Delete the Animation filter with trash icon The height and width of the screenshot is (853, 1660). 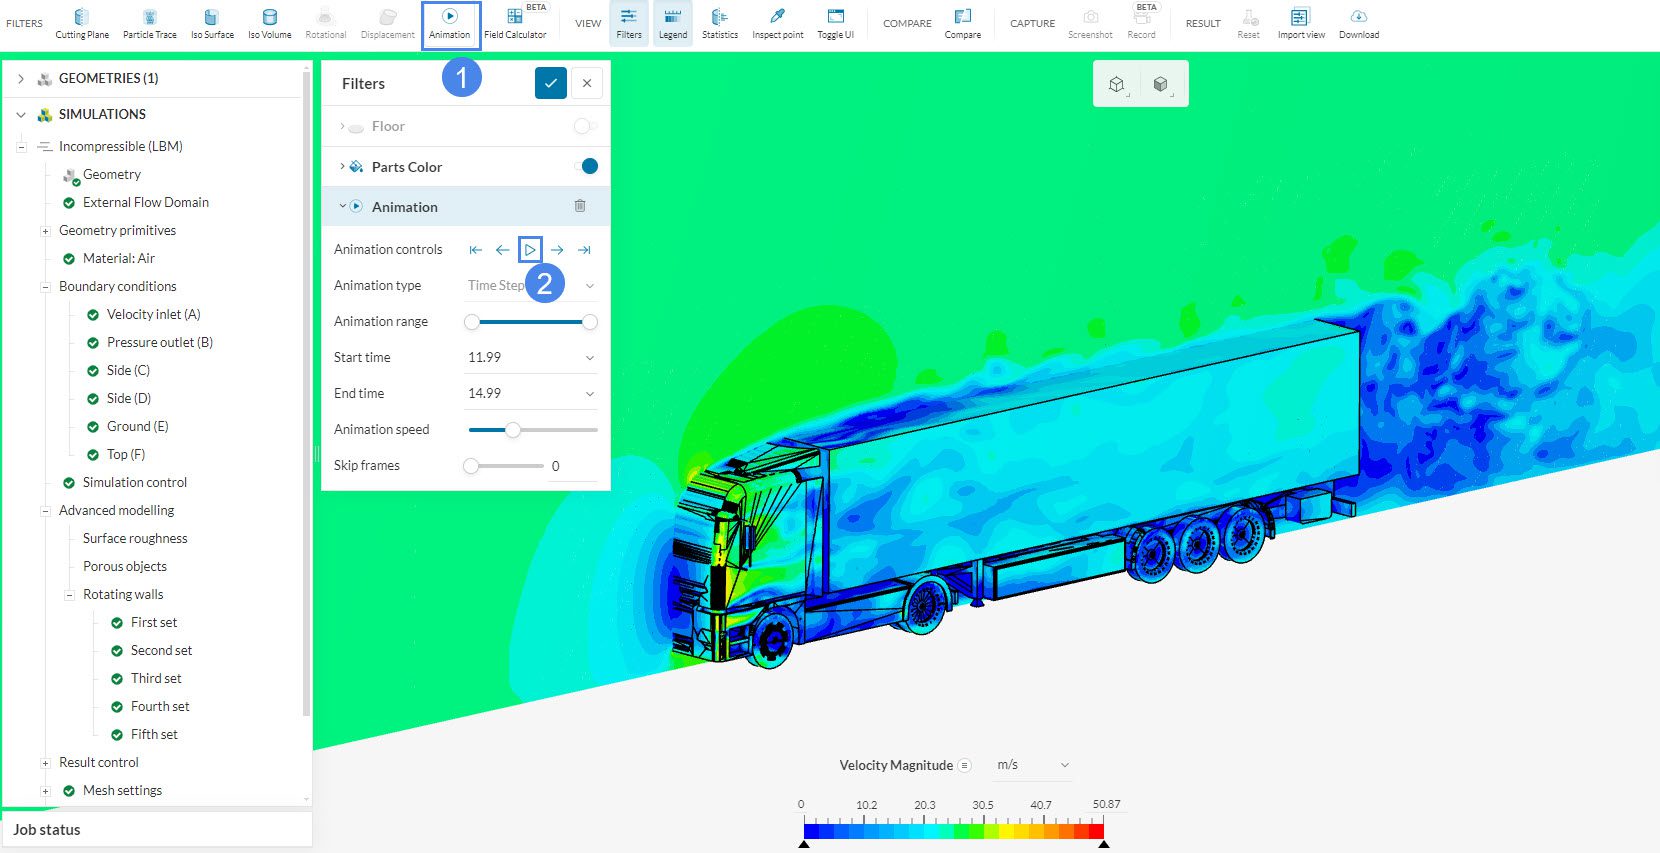click(580, 206)
